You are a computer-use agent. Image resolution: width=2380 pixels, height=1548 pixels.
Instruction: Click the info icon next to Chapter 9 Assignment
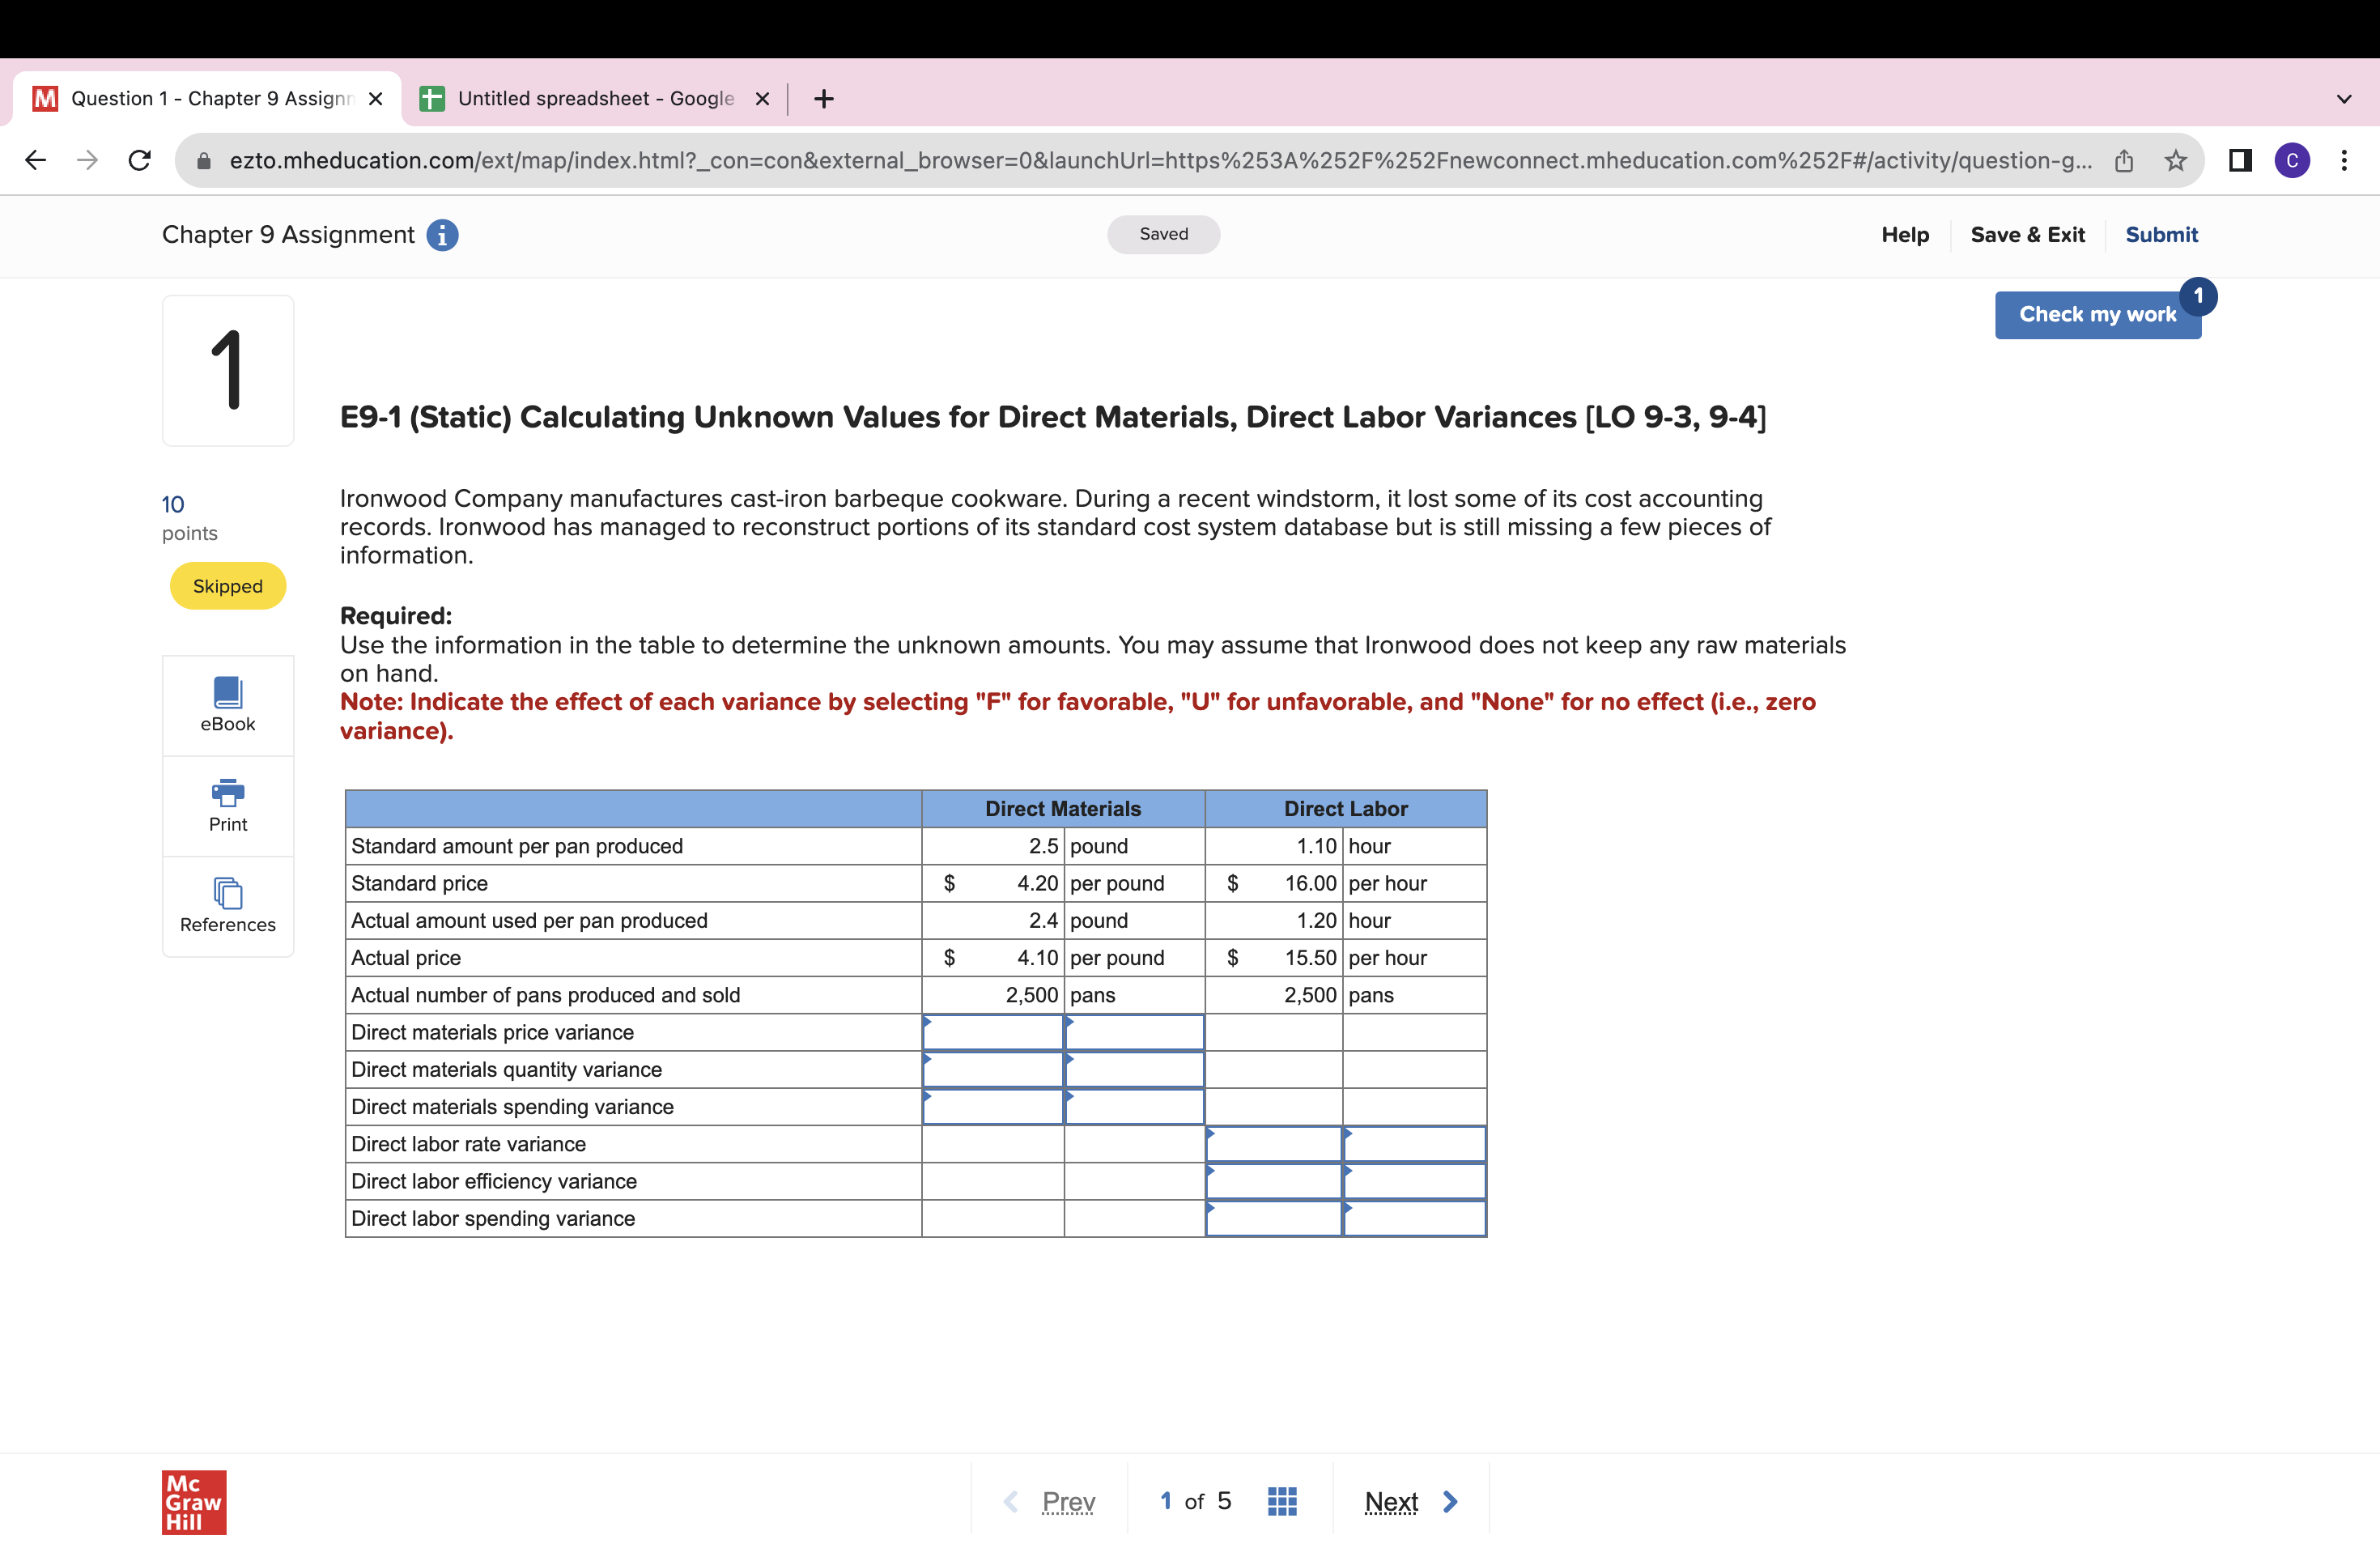(443, 235)
